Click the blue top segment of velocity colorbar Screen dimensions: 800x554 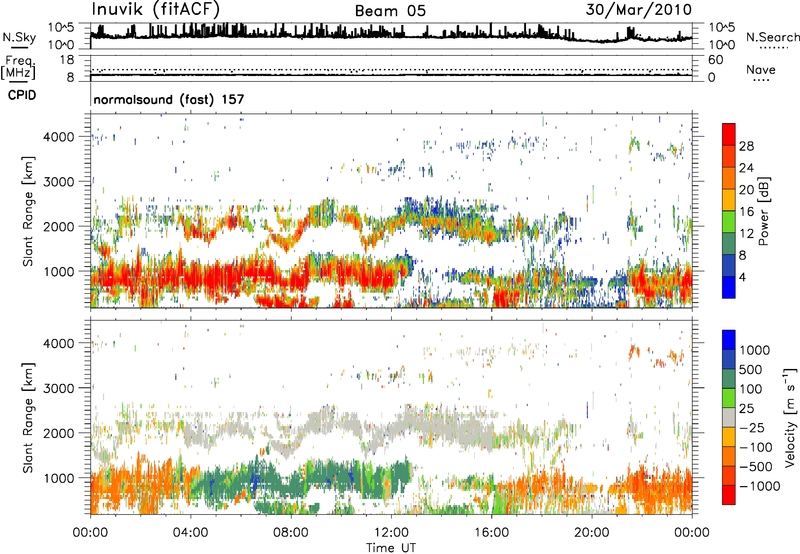pos(729,340)
